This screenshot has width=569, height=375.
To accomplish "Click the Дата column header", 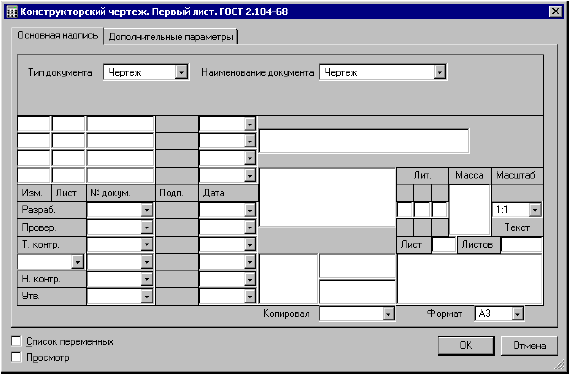I will [x=228, y=193].
